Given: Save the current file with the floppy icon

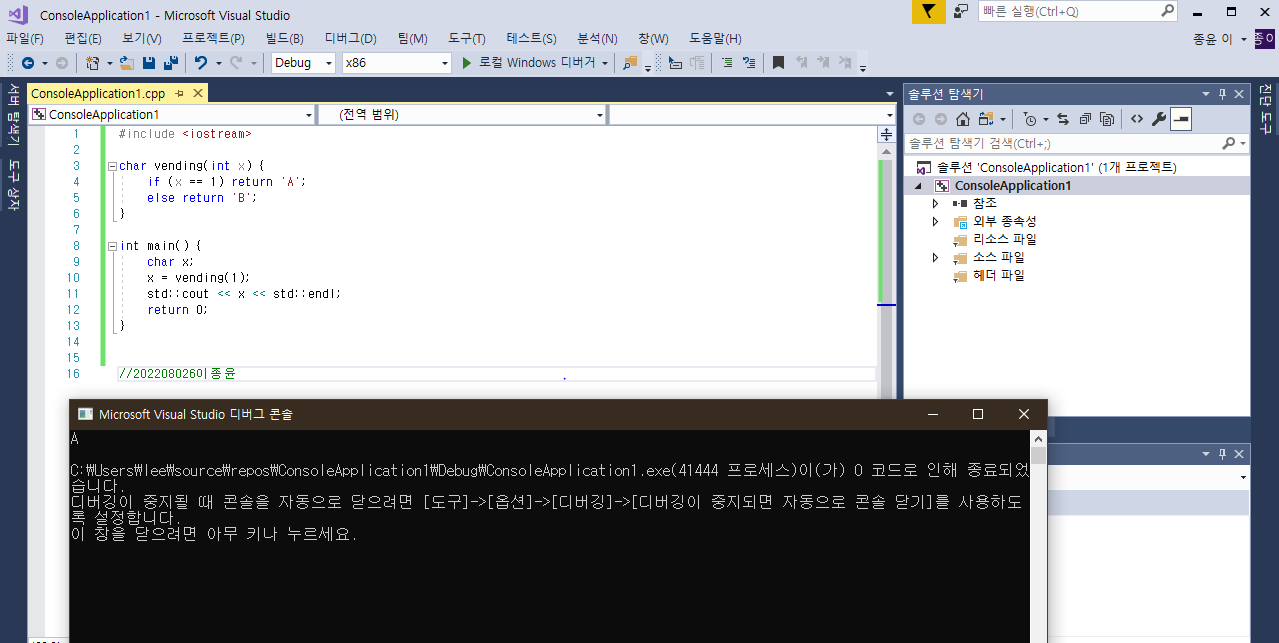Looking at the screenshot, I should [x=149, y=63].
